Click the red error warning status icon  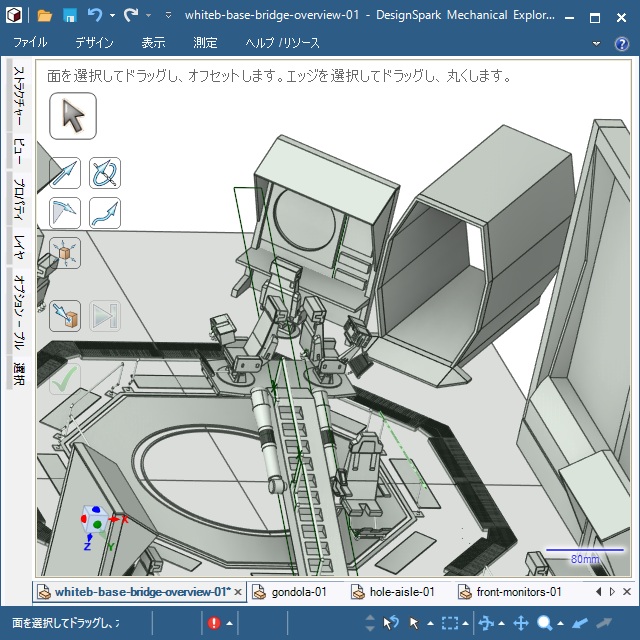click(214, 623)
